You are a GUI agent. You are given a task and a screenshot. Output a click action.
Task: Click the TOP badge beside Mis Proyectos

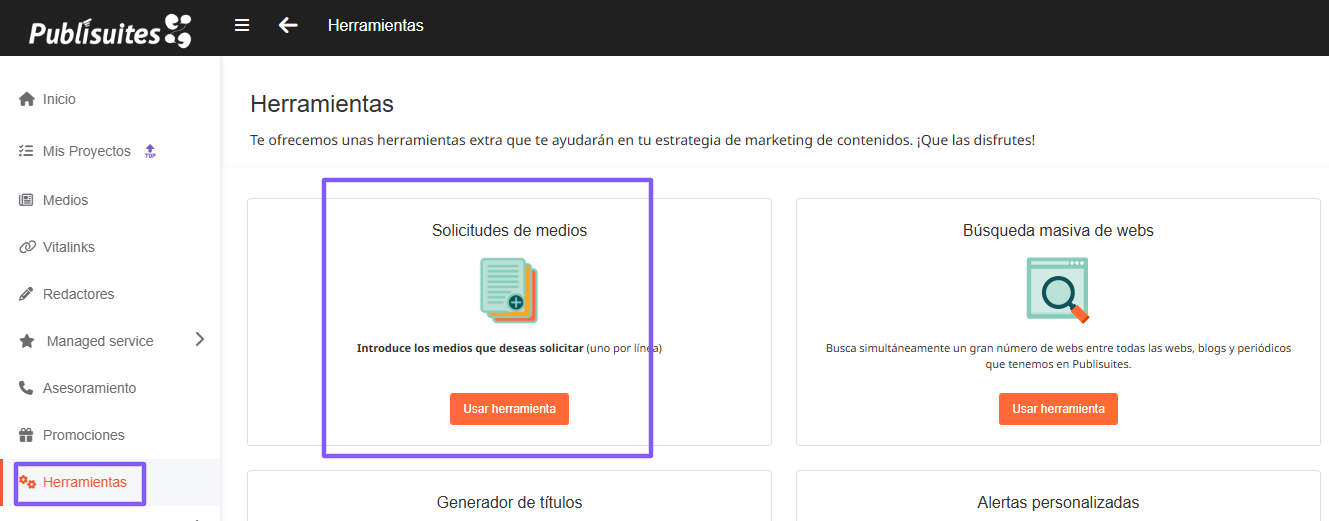[x=150, y=152]
